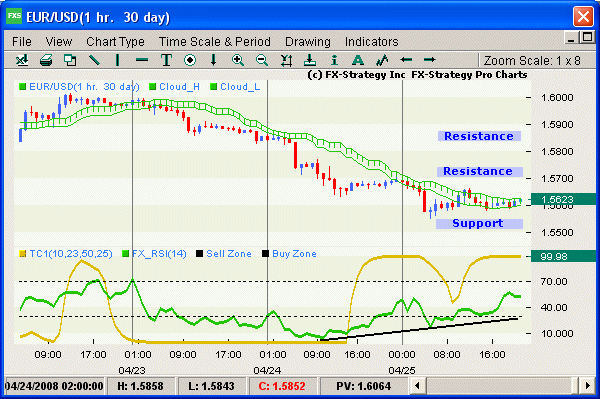Click the Buy Zone legend label
This screenshot has width=600, height=399.
[294, 254]
